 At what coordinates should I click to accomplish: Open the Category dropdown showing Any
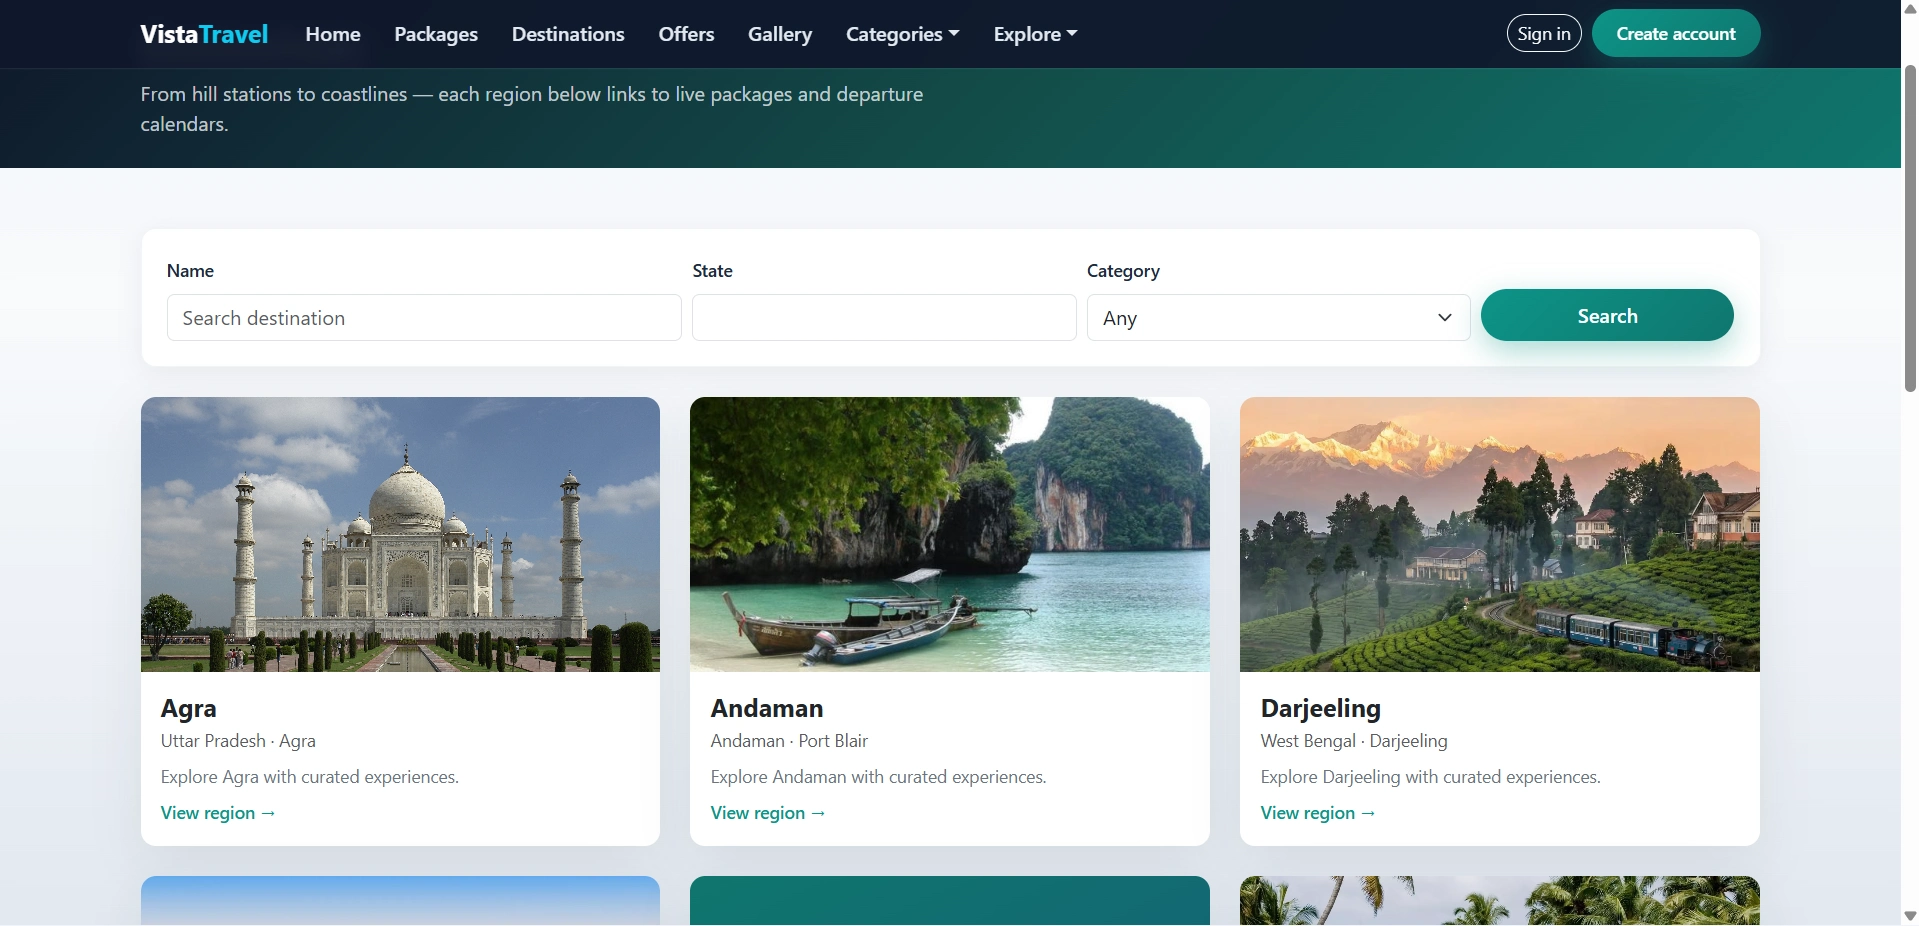tap(1278, 318)
